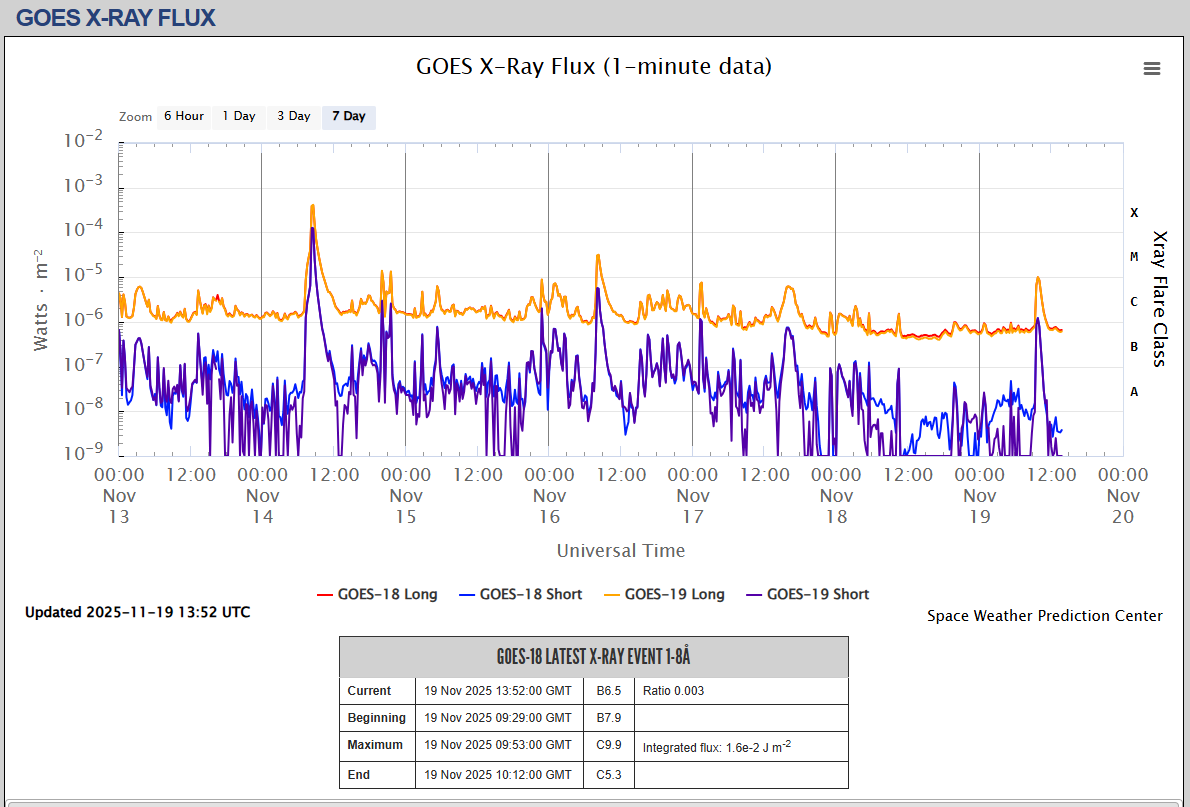Select the Maximum row value C9.9

point(609,745)
